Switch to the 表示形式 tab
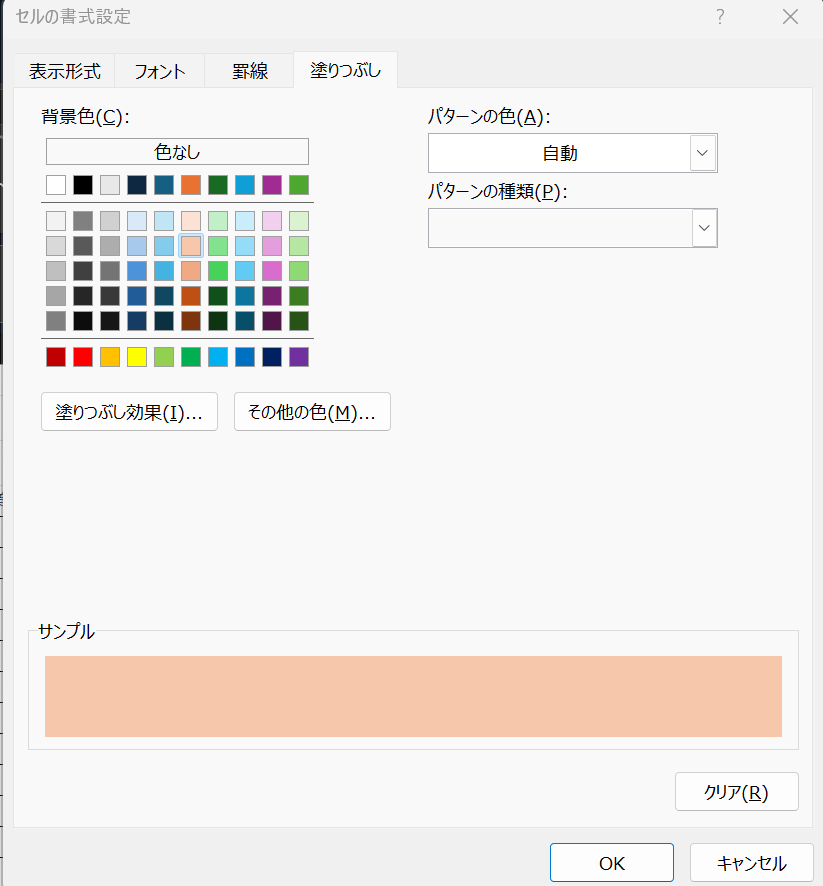Viewport: 823px width, 886px height. click(64, 71)
